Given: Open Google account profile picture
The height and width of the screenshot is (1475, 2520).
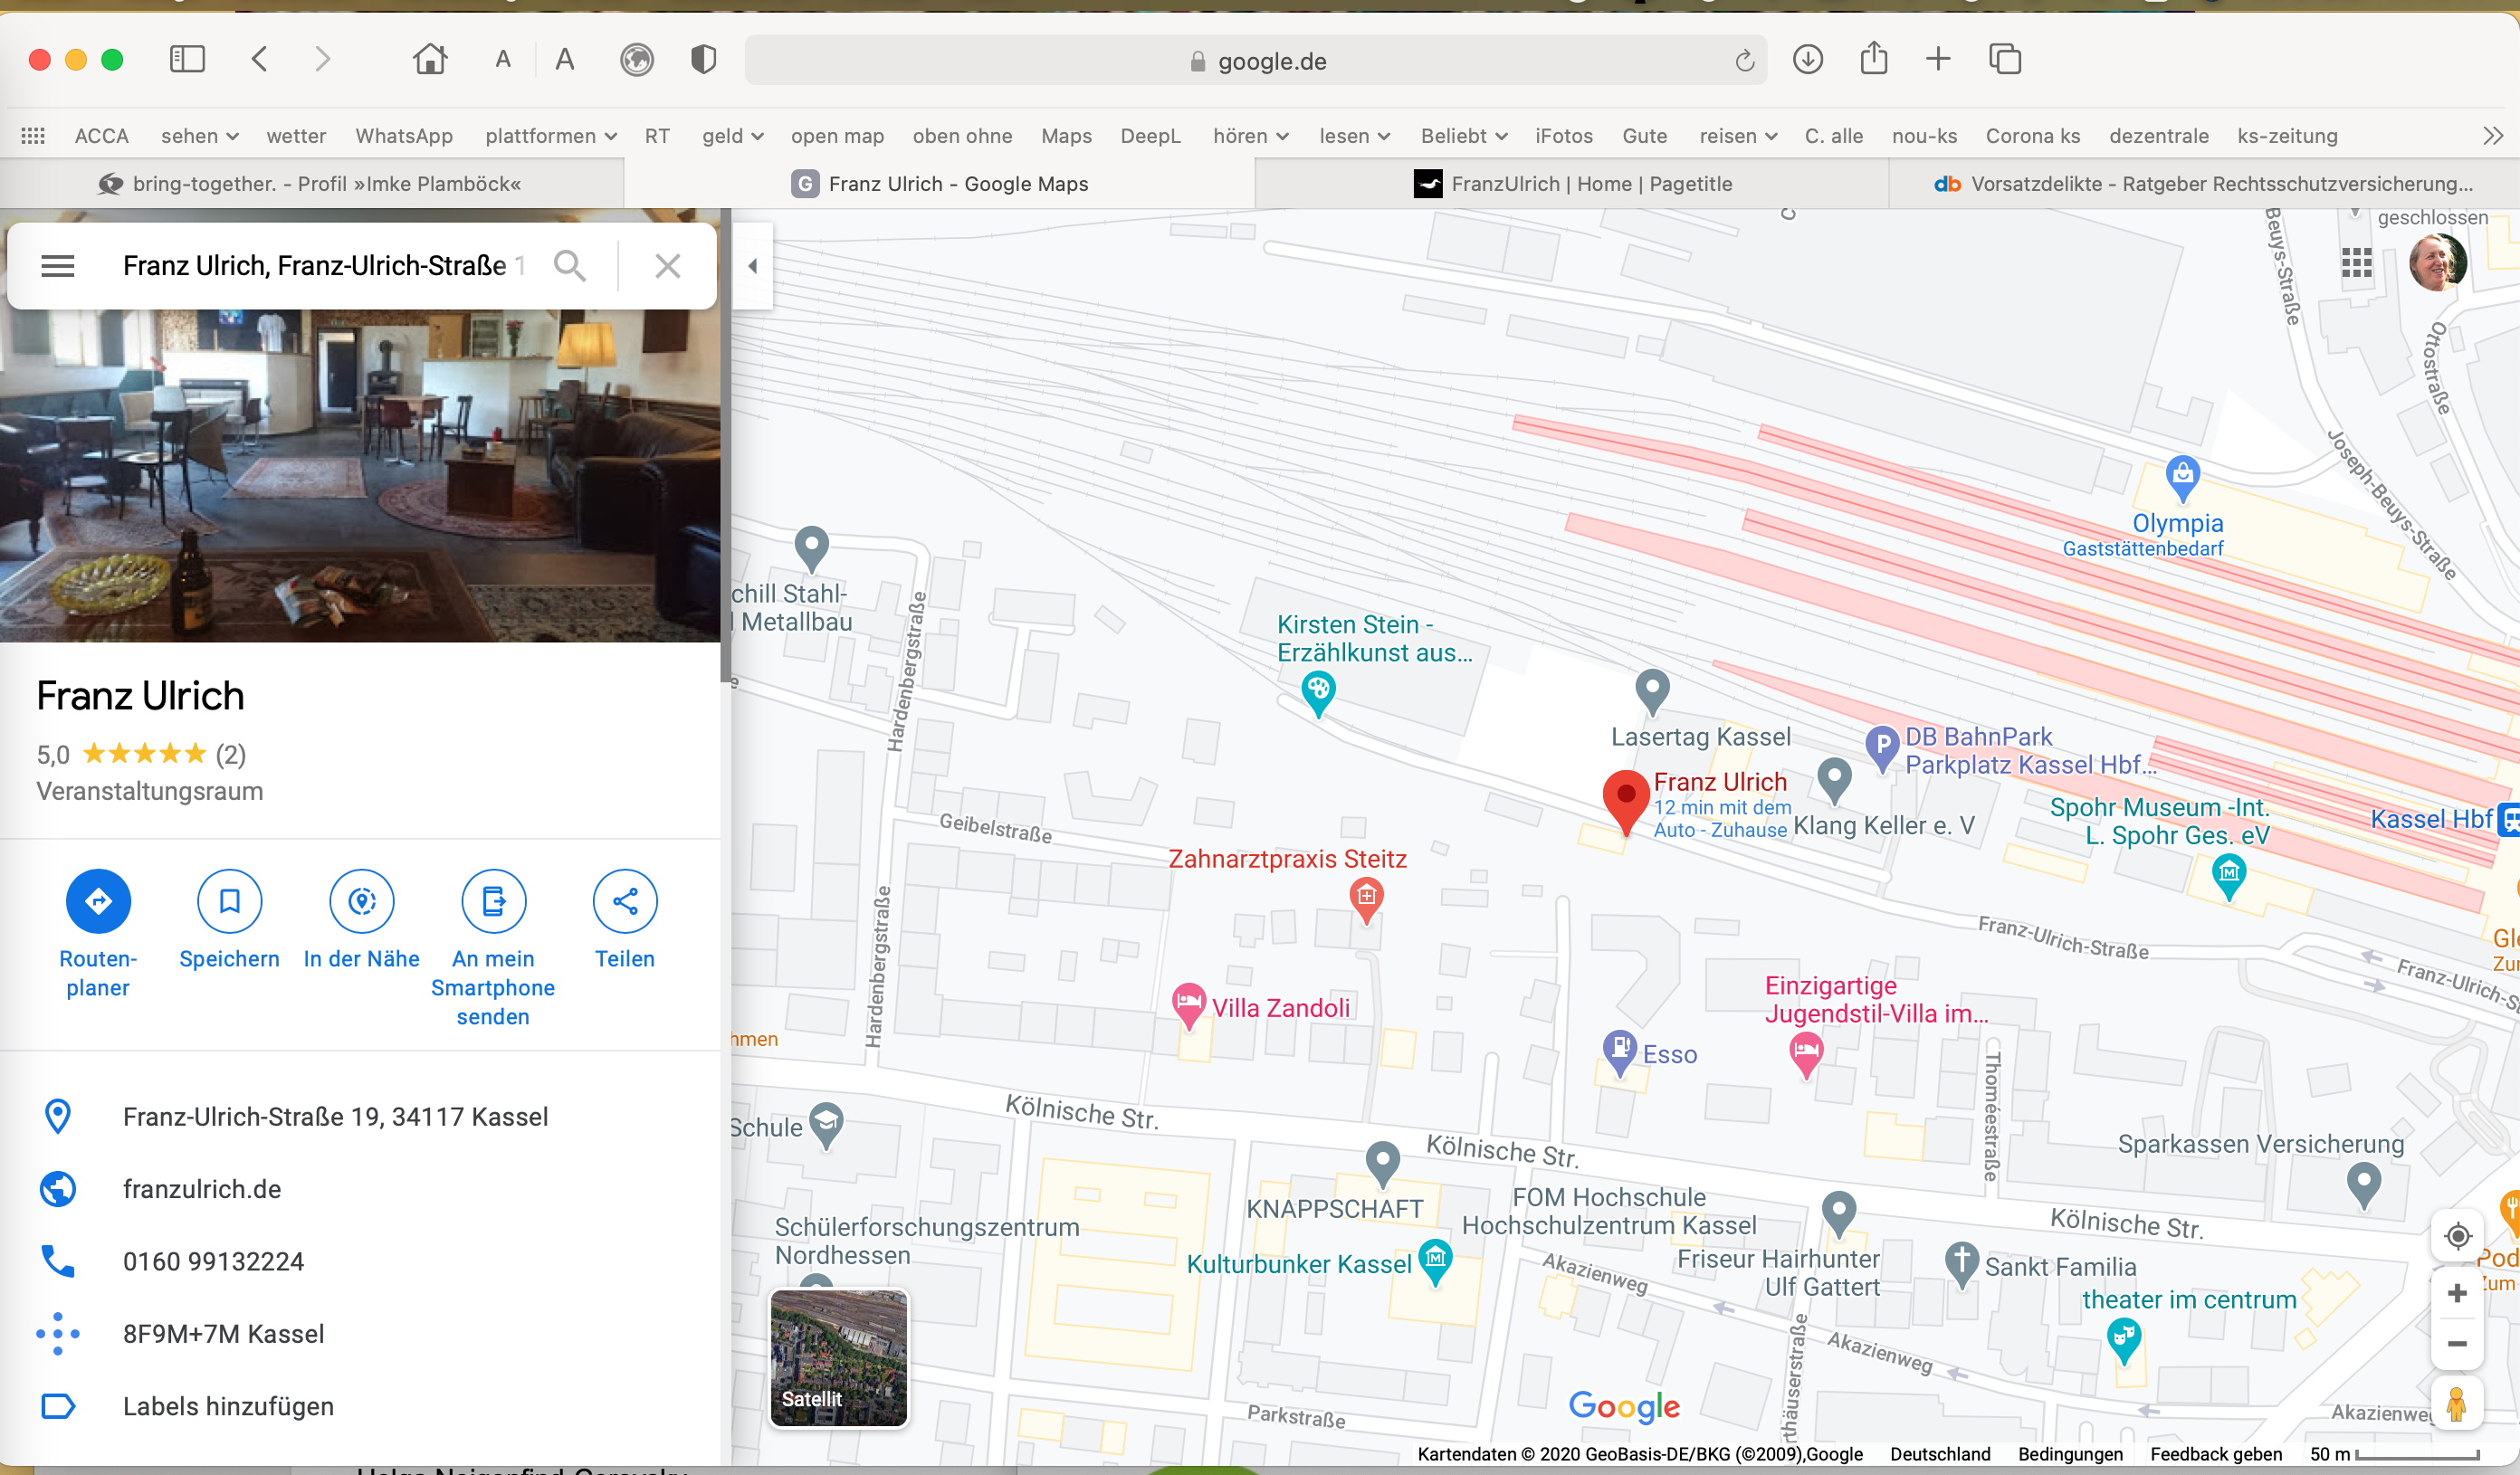Looking at the screenshot, I should click(2438, 263).
